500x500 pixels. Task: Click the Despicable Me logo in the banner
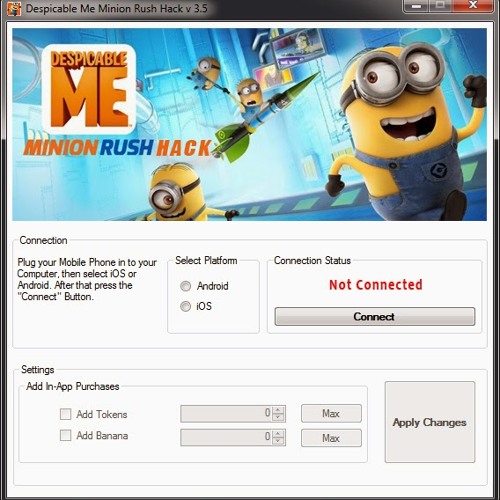click(89, 89)
